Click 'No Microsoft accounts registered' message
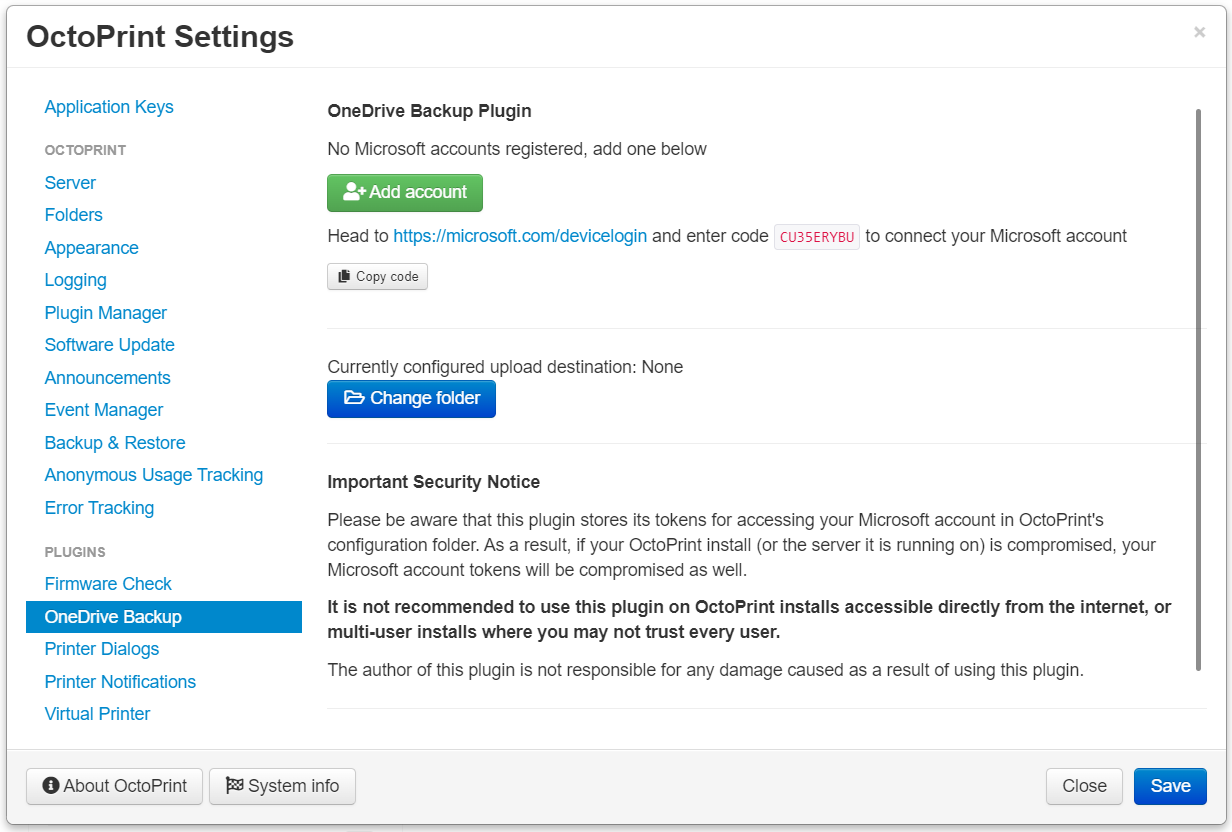The height and width of the screenshot is (832, 1232). point(517,149)
